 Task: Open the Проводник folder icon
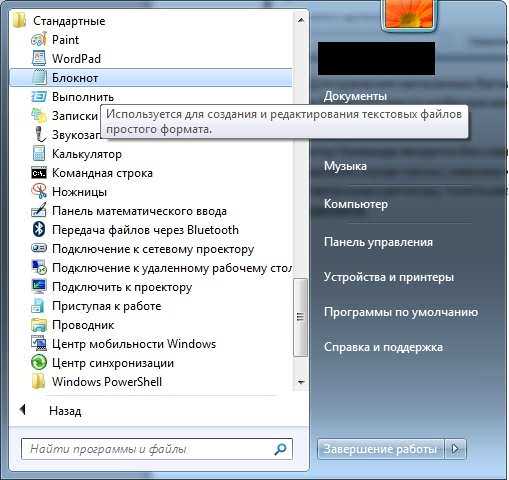39,325
